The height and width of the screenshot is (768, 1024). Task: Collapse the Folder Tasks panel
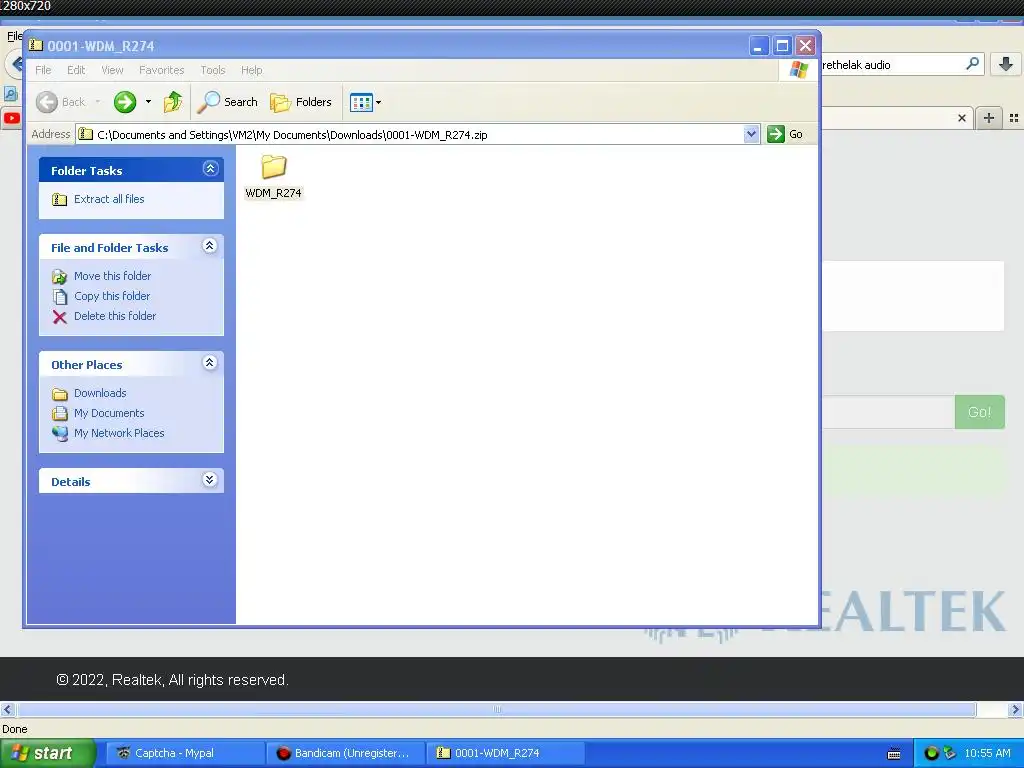[210, 169]
